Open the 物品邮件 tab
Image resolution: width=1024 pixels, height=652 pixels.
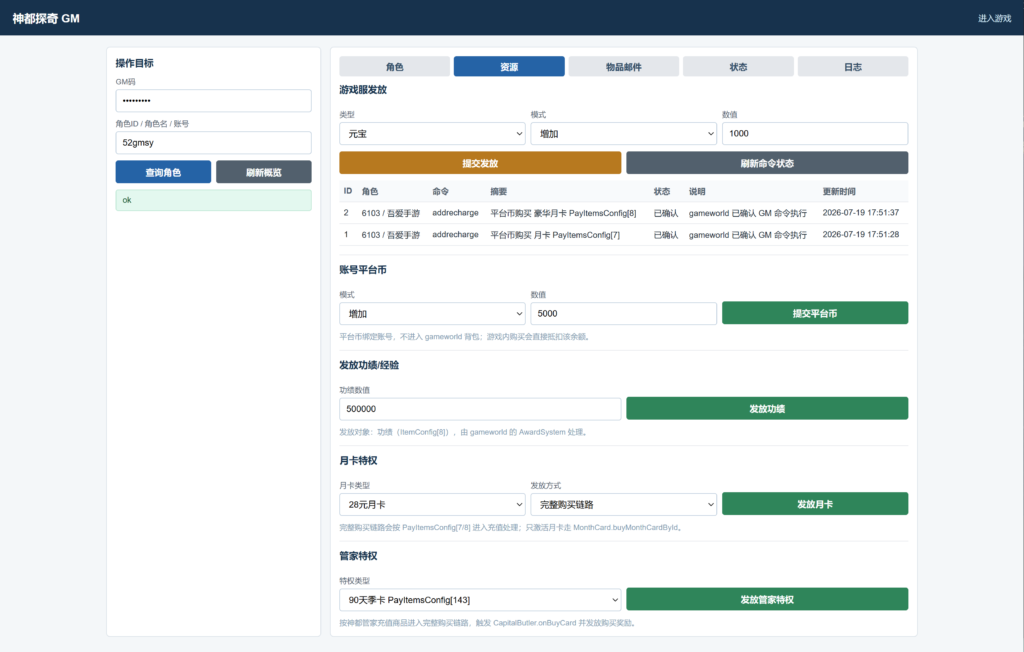[624, 67]
